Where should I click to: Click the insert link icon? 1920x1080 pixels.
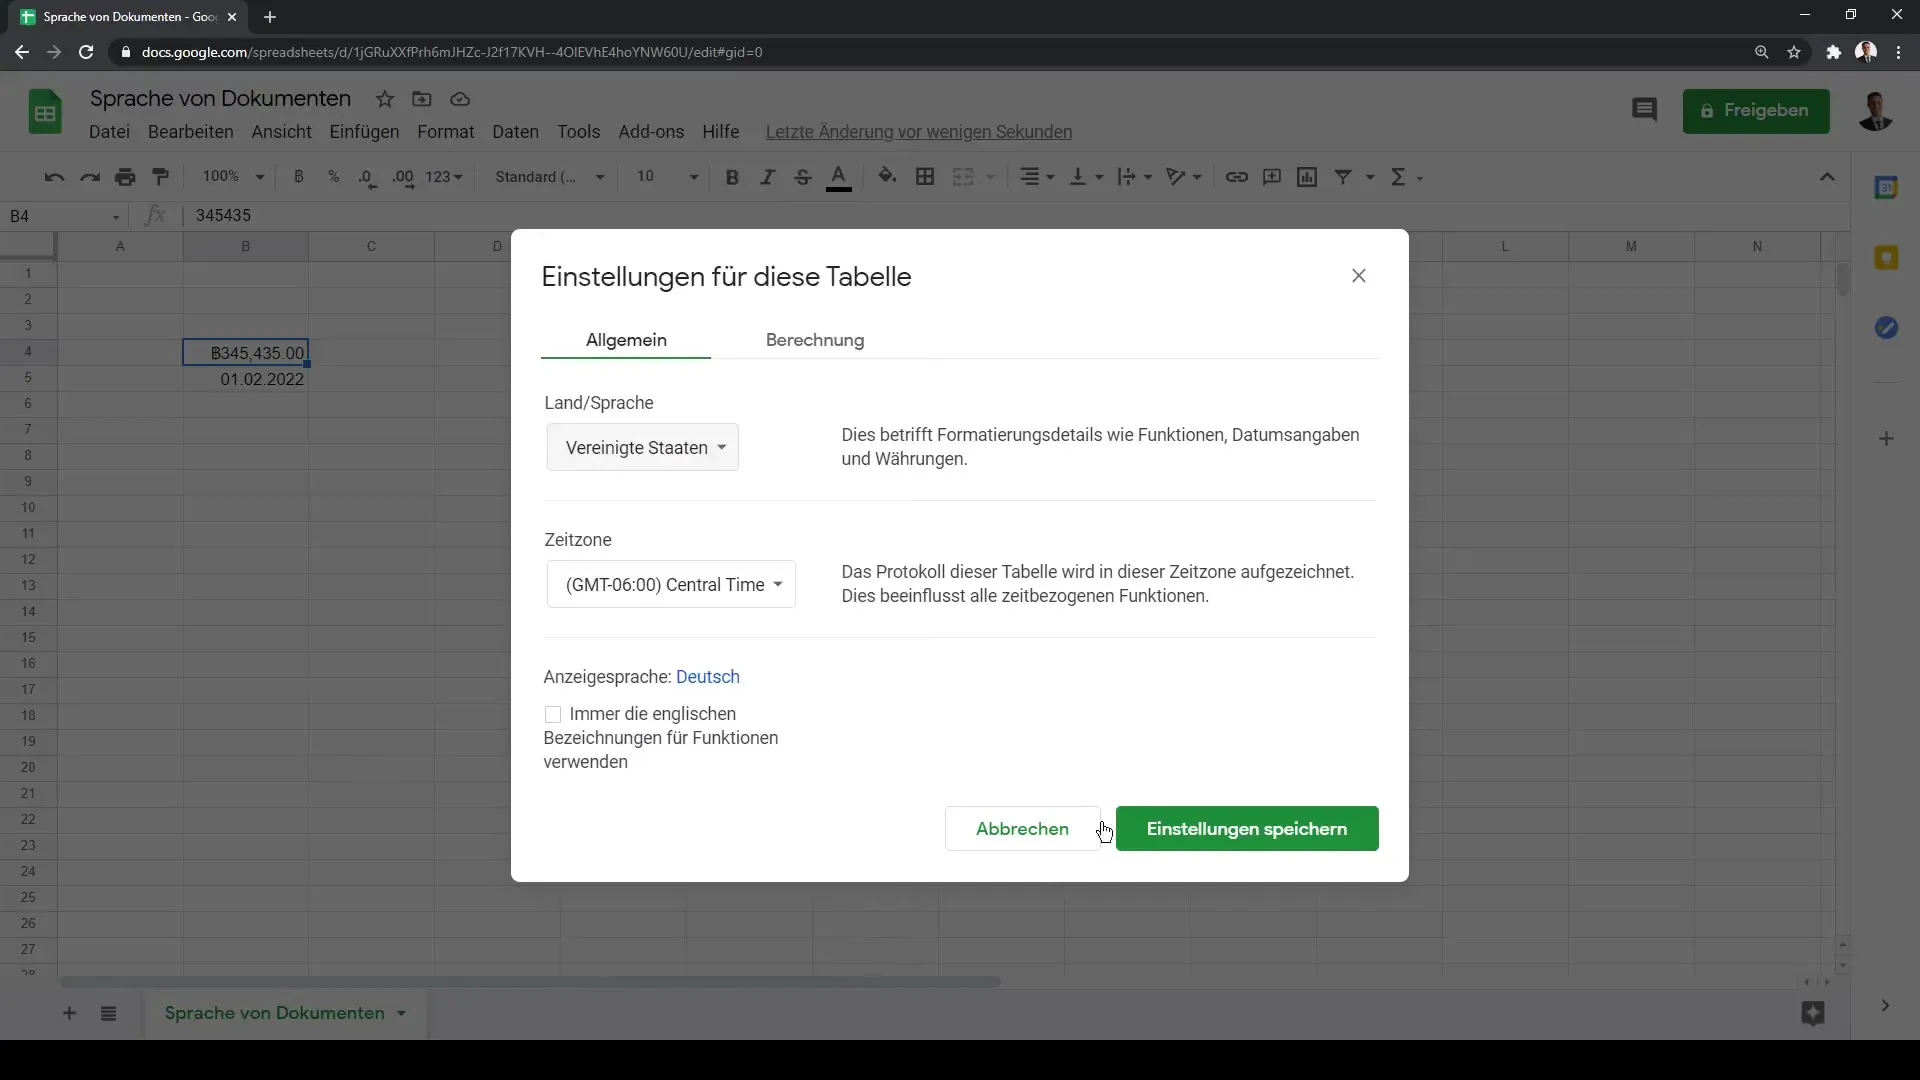(x=1237, y=177)
